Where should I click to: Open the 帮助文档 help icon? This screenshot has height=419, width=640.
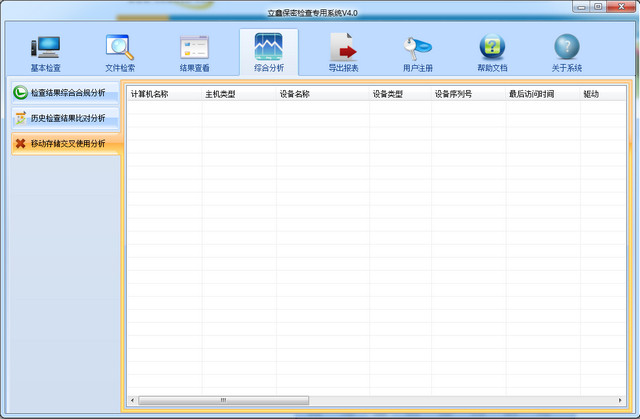click(x=492, y=47)
